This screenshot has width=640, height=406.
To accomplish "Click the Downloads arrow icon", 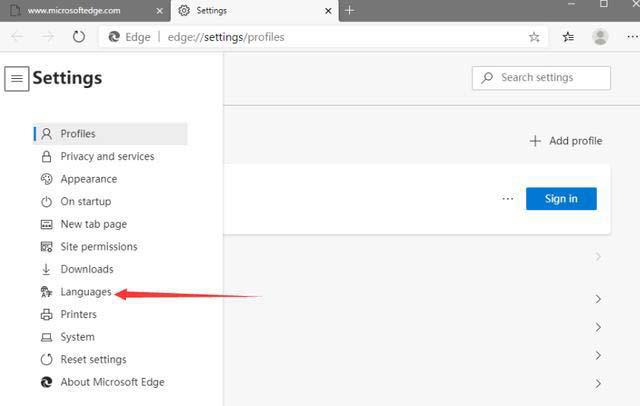I will tap(46, 269).
